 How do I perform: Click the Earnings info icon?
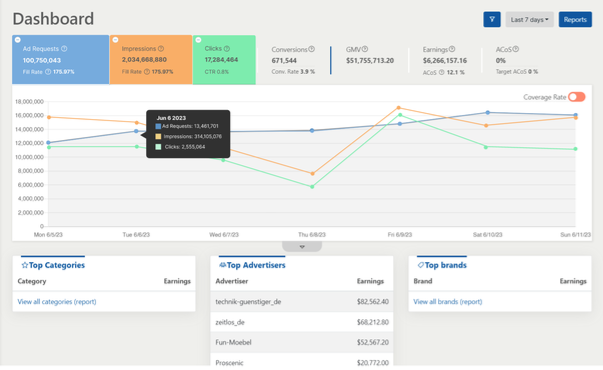point(452,49)
